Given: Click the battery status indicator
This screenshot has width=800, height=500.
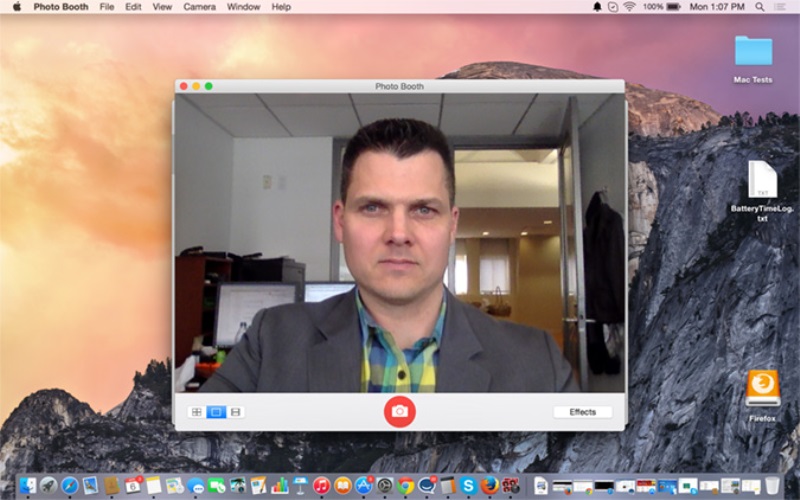Looking at the screenshot, I should pyautogui.click(x=662, y=7).
